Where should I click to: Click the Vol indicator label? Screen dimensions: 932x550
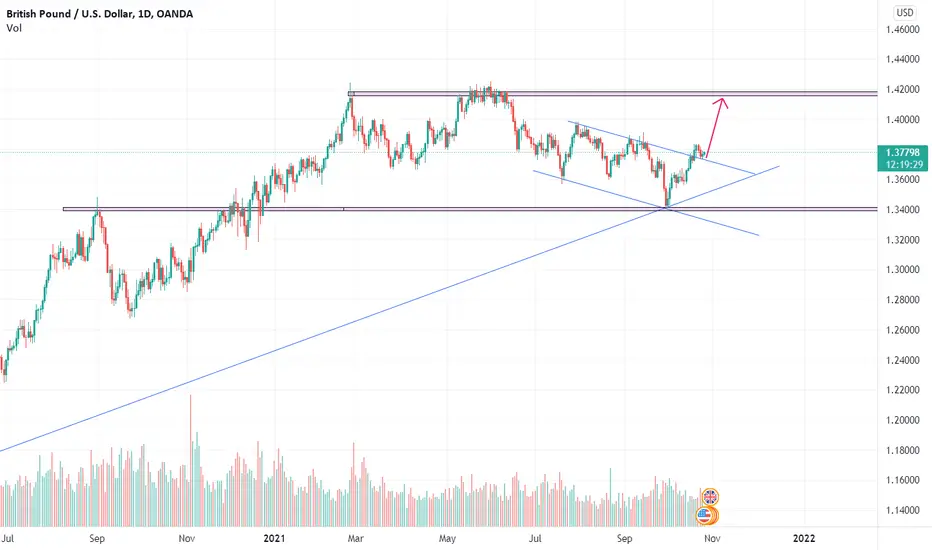pyautogui.click(x=14, y=28)
